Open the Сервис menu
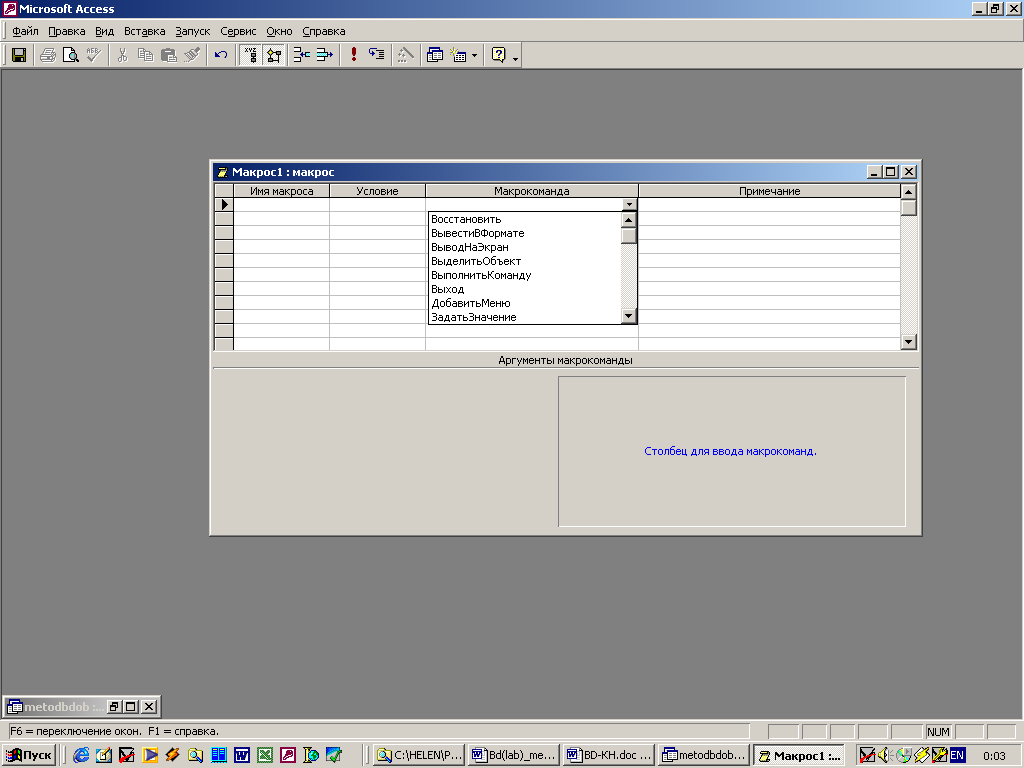This screenshot has width=1024, height=768. tap(238, 31)
